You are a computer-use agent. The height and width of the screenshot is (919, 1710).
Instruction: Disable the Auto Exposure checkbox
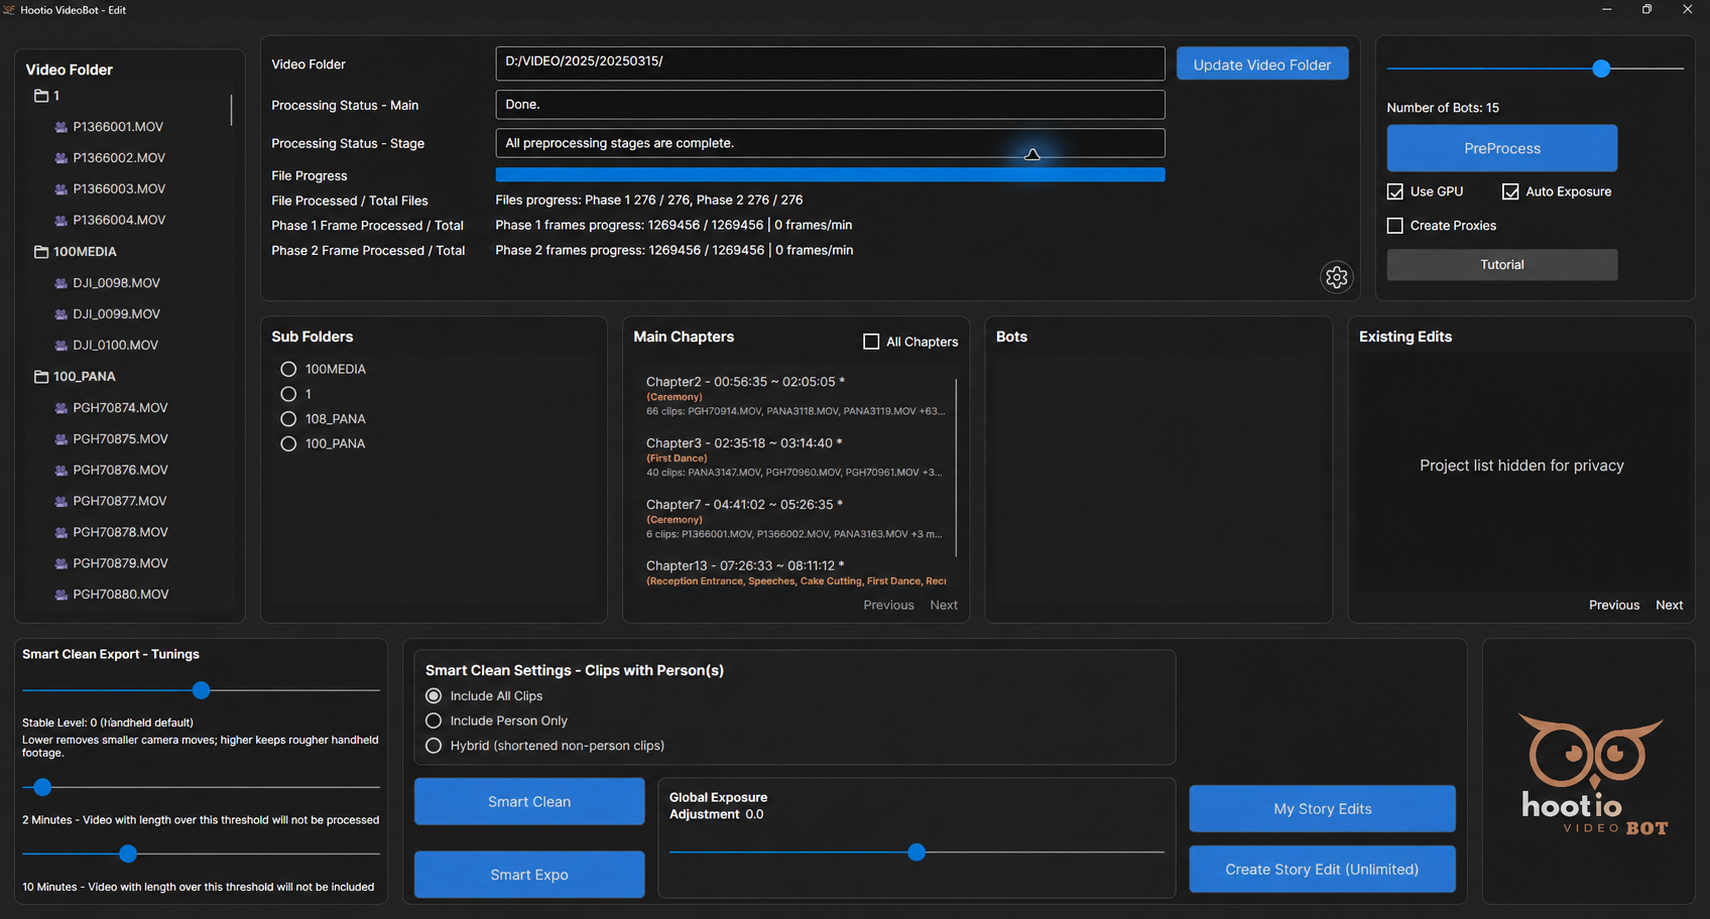tap(1510, 191)
